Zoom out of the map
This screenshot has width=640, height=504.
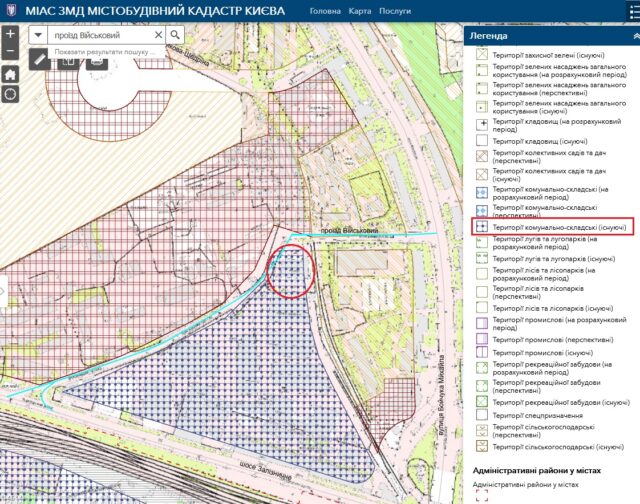click(10, 52)
